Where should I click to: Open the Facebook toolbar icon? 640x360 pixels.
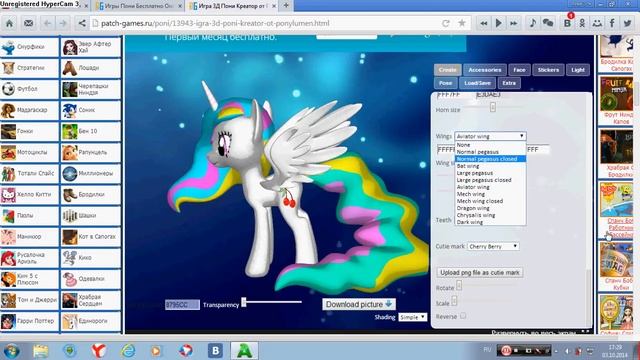click(x=612, y=23)
